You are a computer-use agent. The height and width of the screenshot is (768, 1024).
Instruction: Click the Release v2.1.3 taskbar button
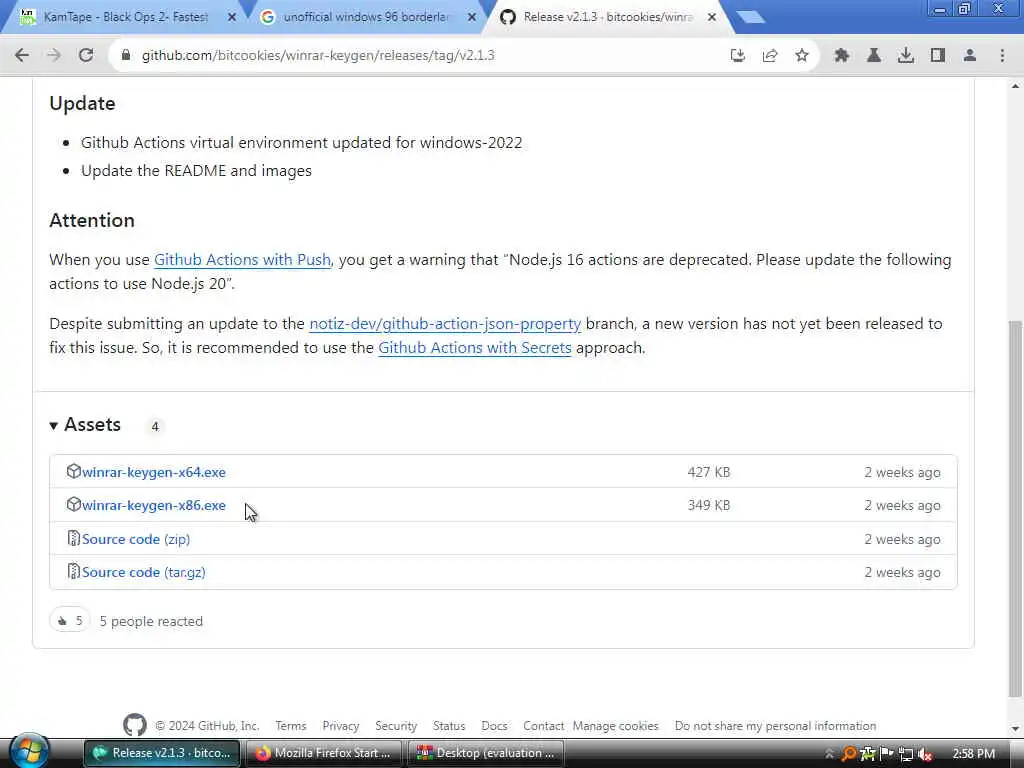tap(162, 753)
